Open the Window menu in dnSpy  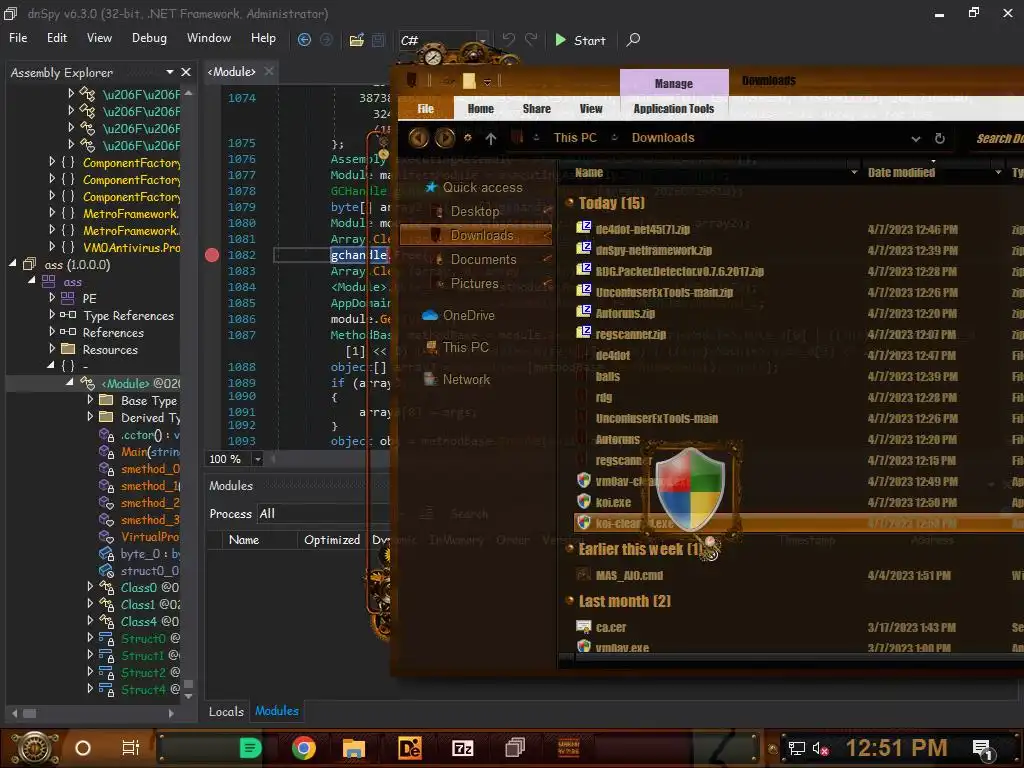(x=208, y=38)
